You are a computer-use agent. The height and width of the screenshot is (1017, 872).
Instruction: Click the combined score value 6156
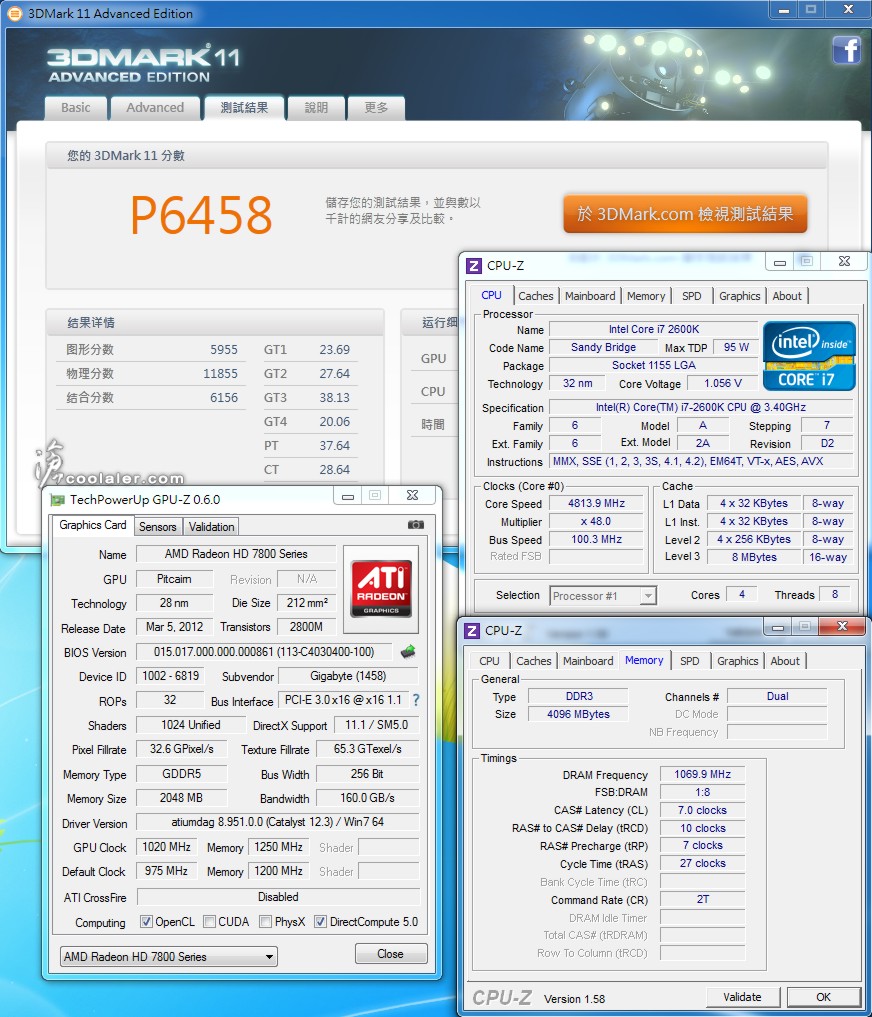(224, 398)
